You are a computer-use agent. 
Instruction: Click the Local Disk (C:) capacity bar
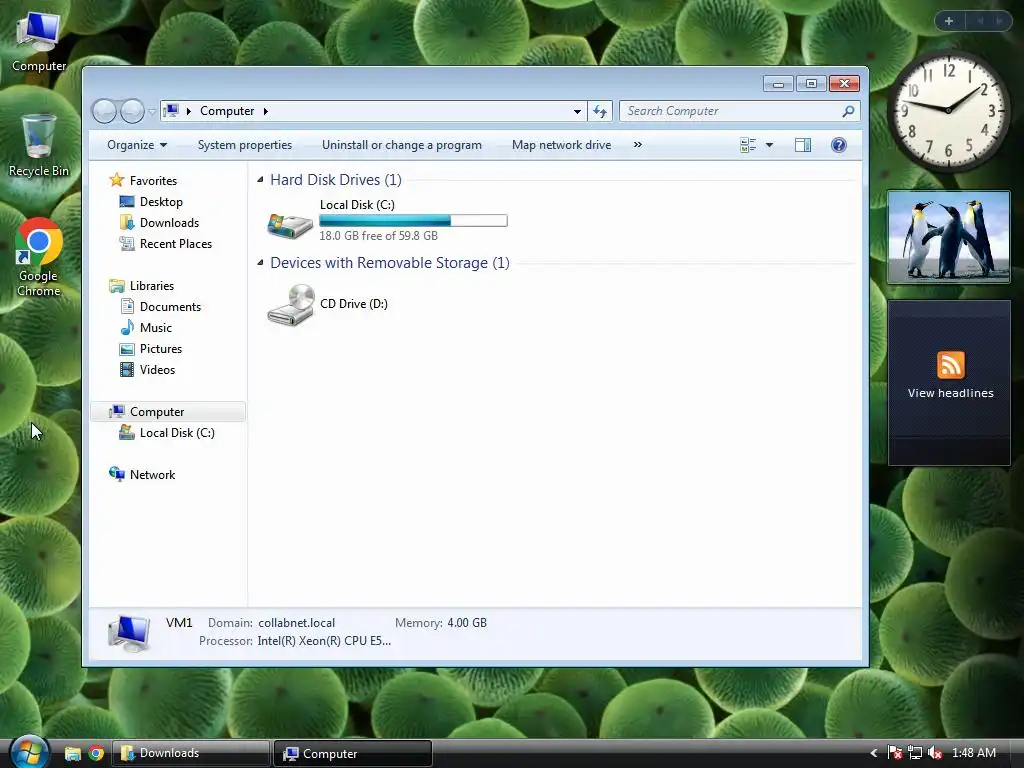tap(413, 221)
